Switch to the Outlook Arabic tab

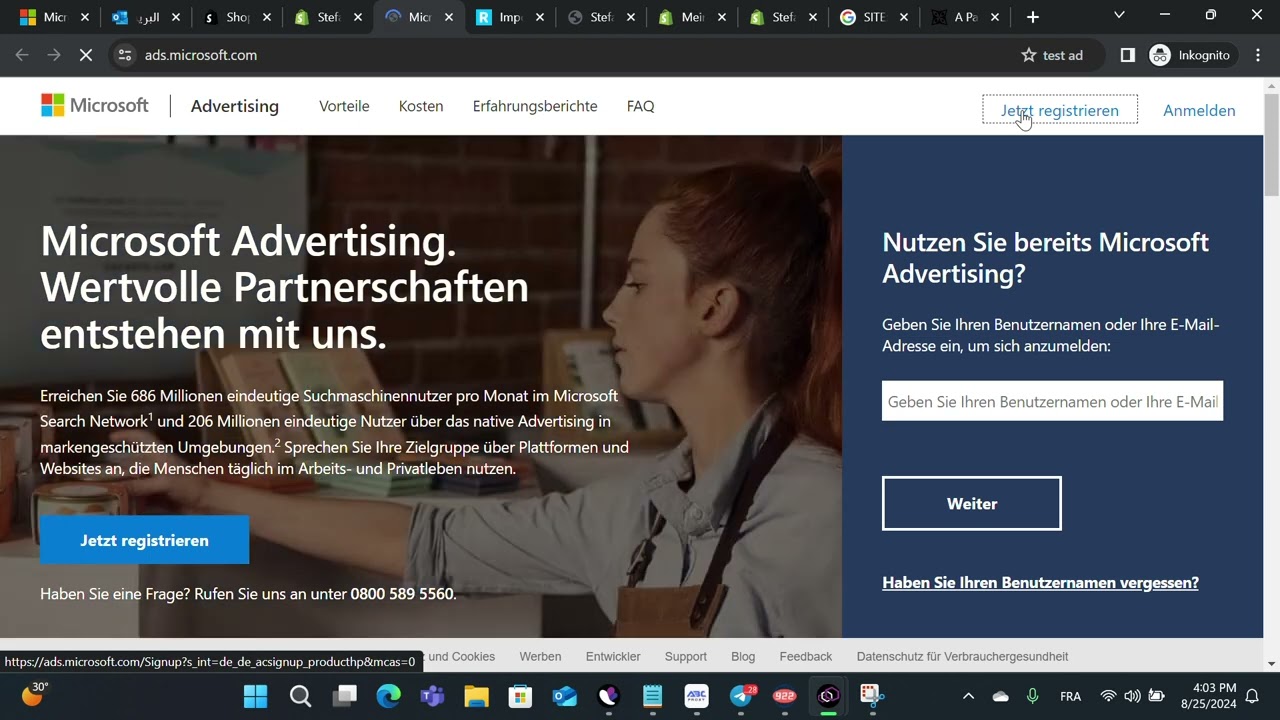pyautogui.click(x=147, y=17)
